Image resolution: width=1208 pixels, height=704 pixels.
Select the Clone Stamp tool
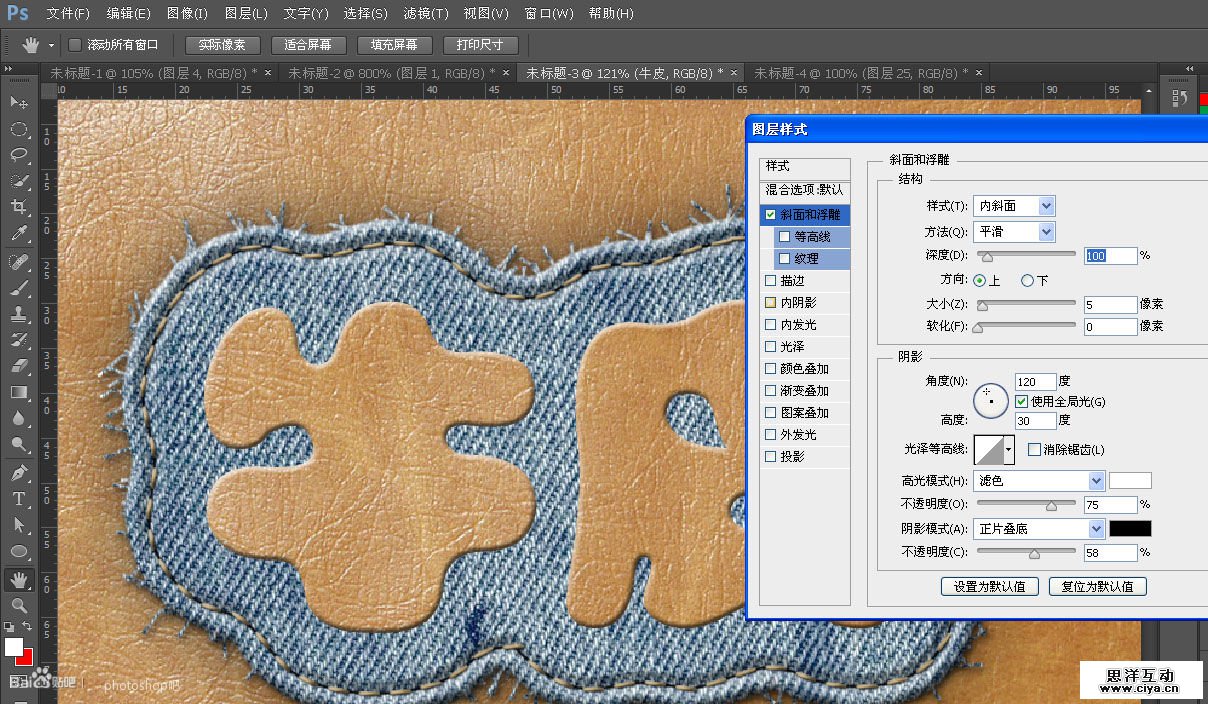point(19,313)
